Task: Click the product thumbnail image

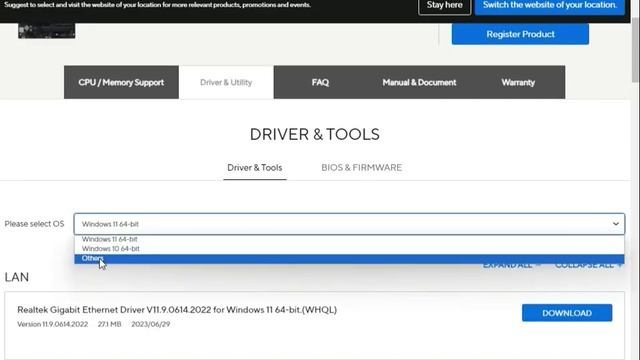Action: pyautogui.click(x=47, y=31)
